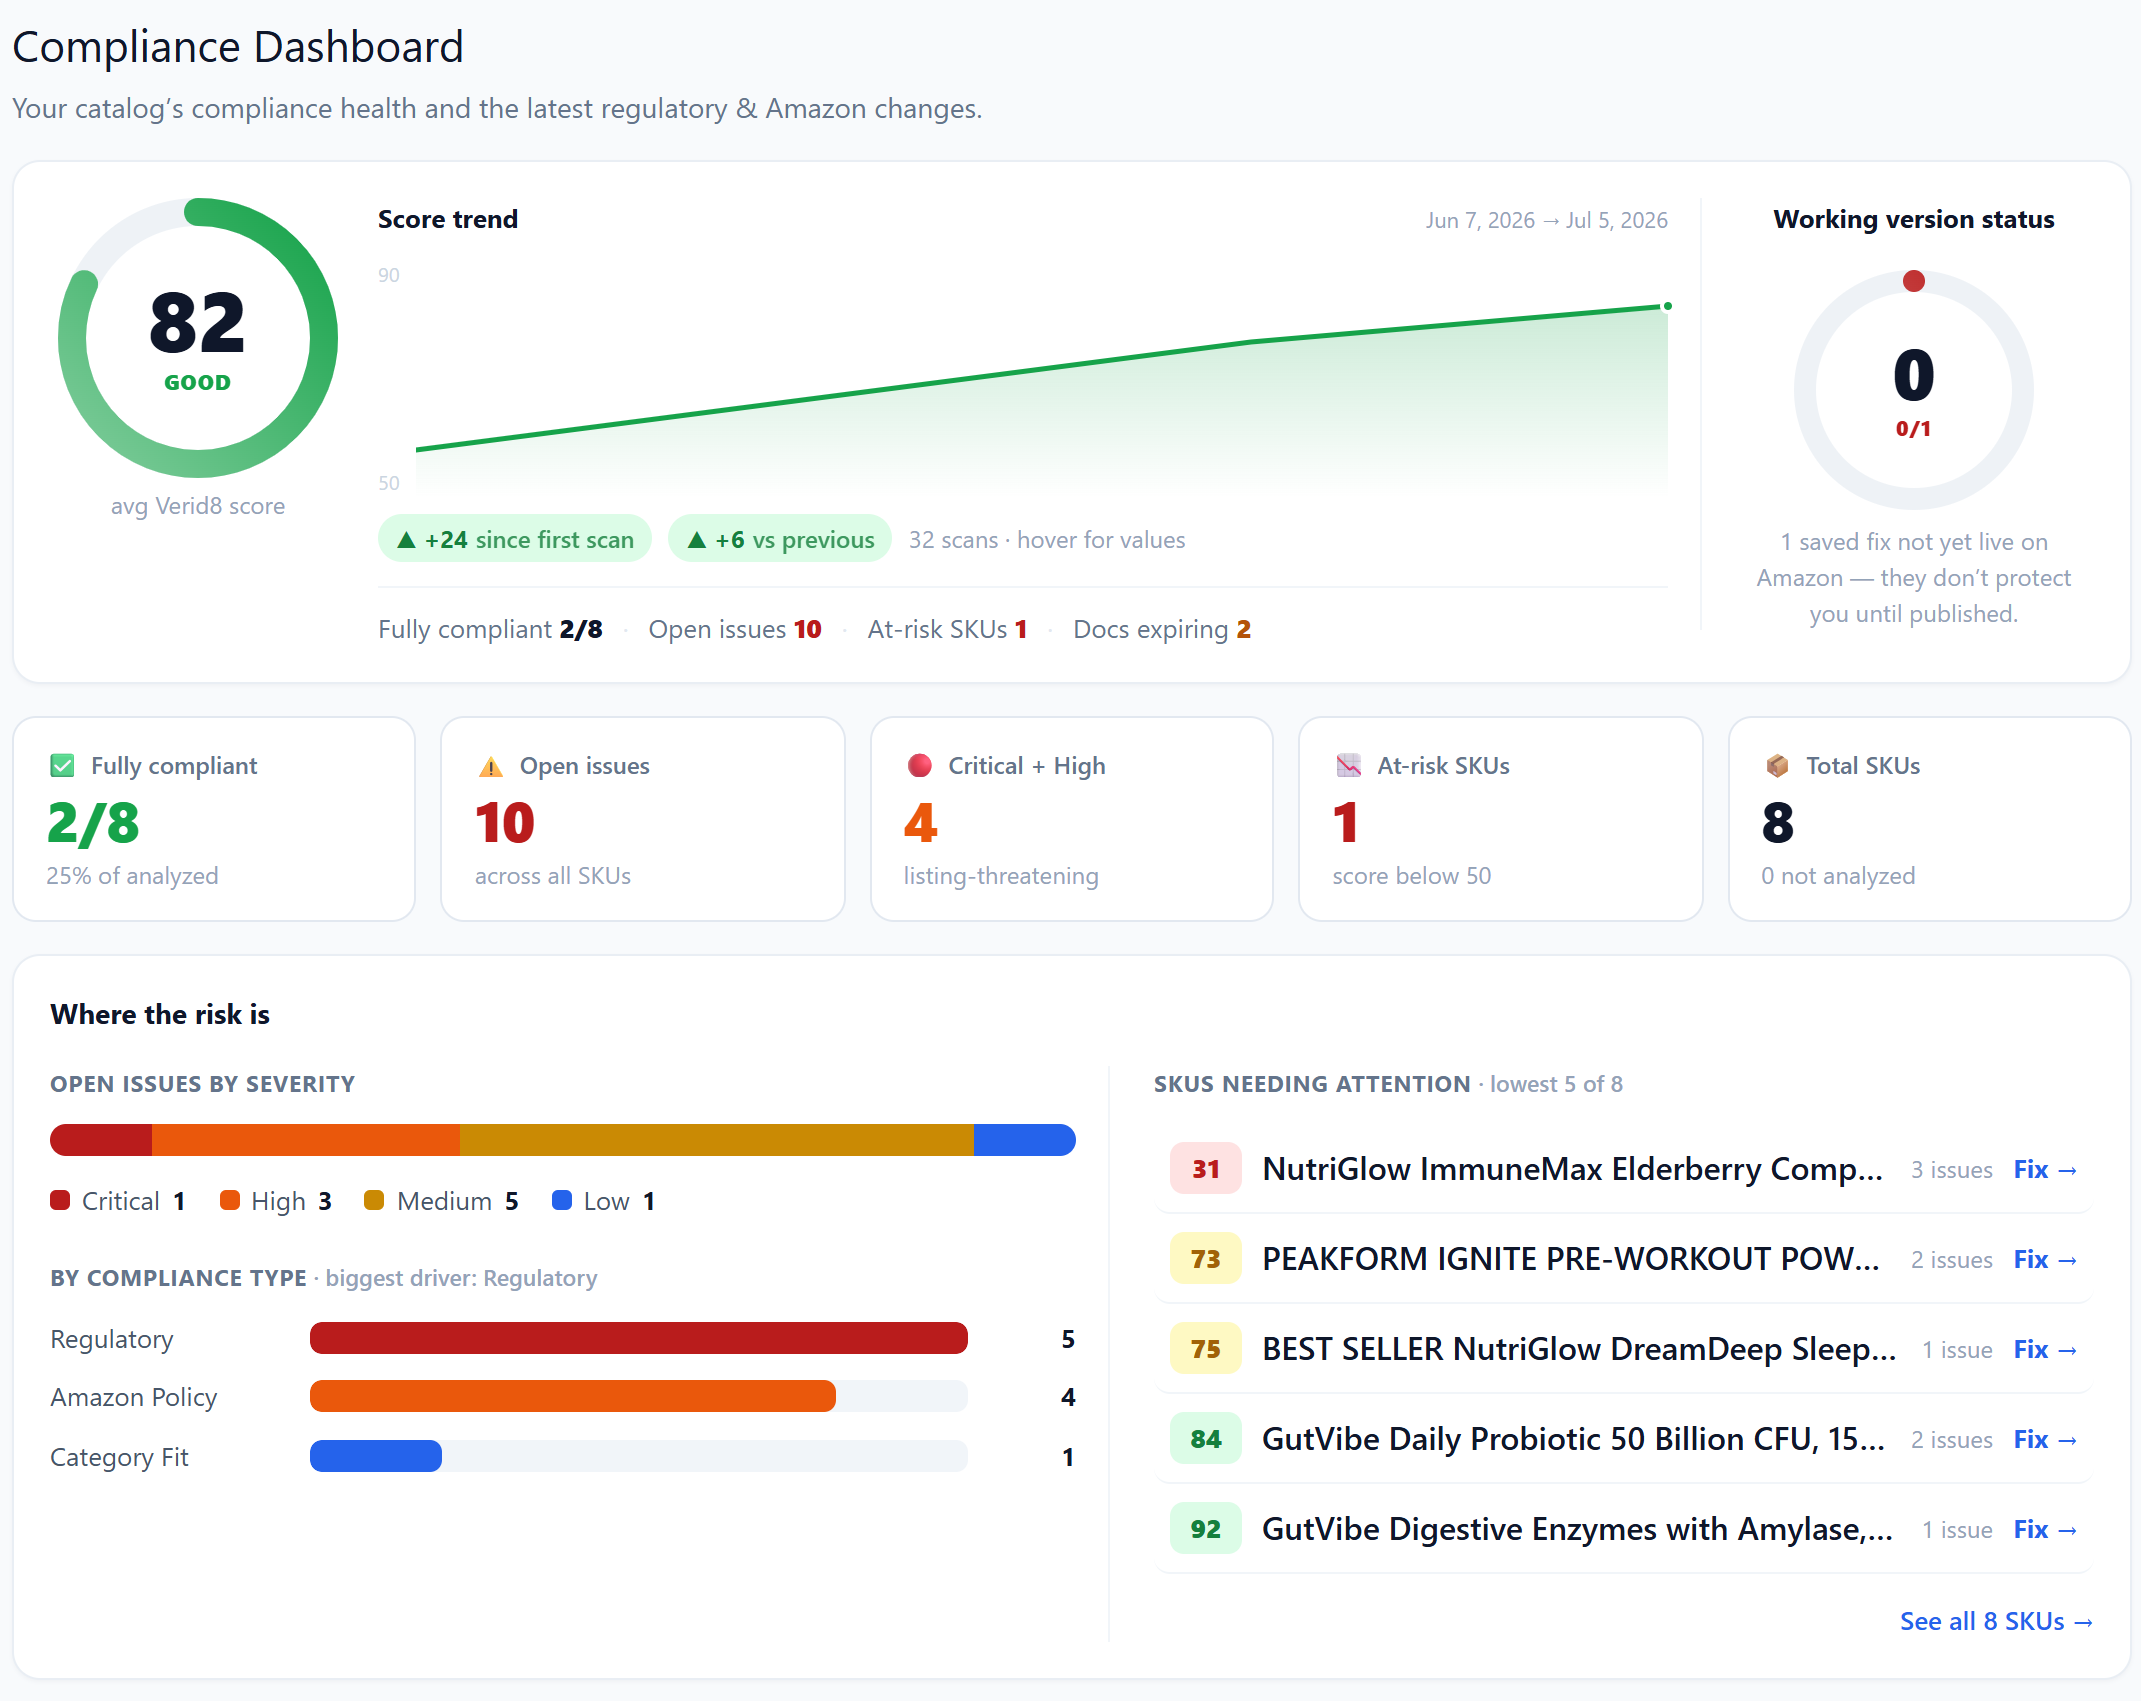Click the orange High segment of severity bar
This screenshot has height=1701, width=2141.
coord(306,1140)
